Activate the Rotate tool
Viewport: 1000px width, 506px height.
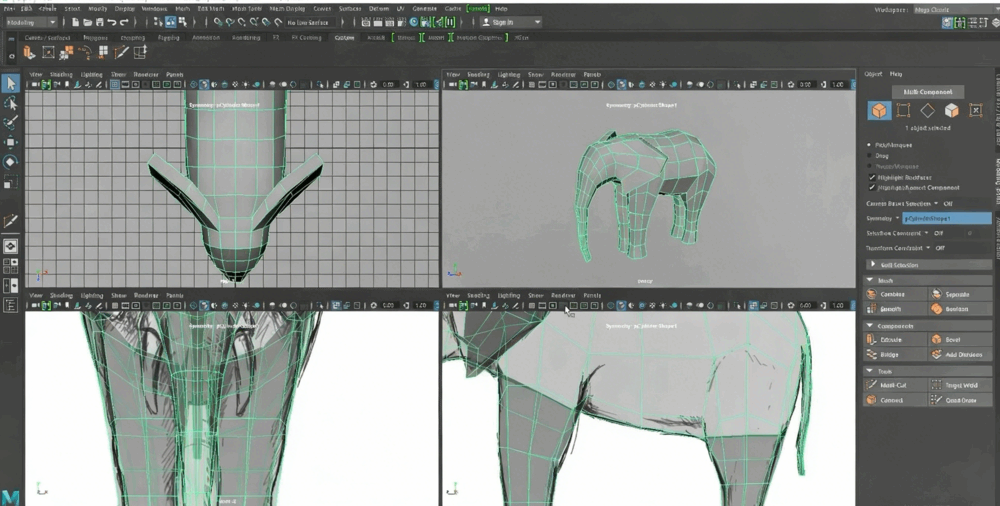click(10, 162)
